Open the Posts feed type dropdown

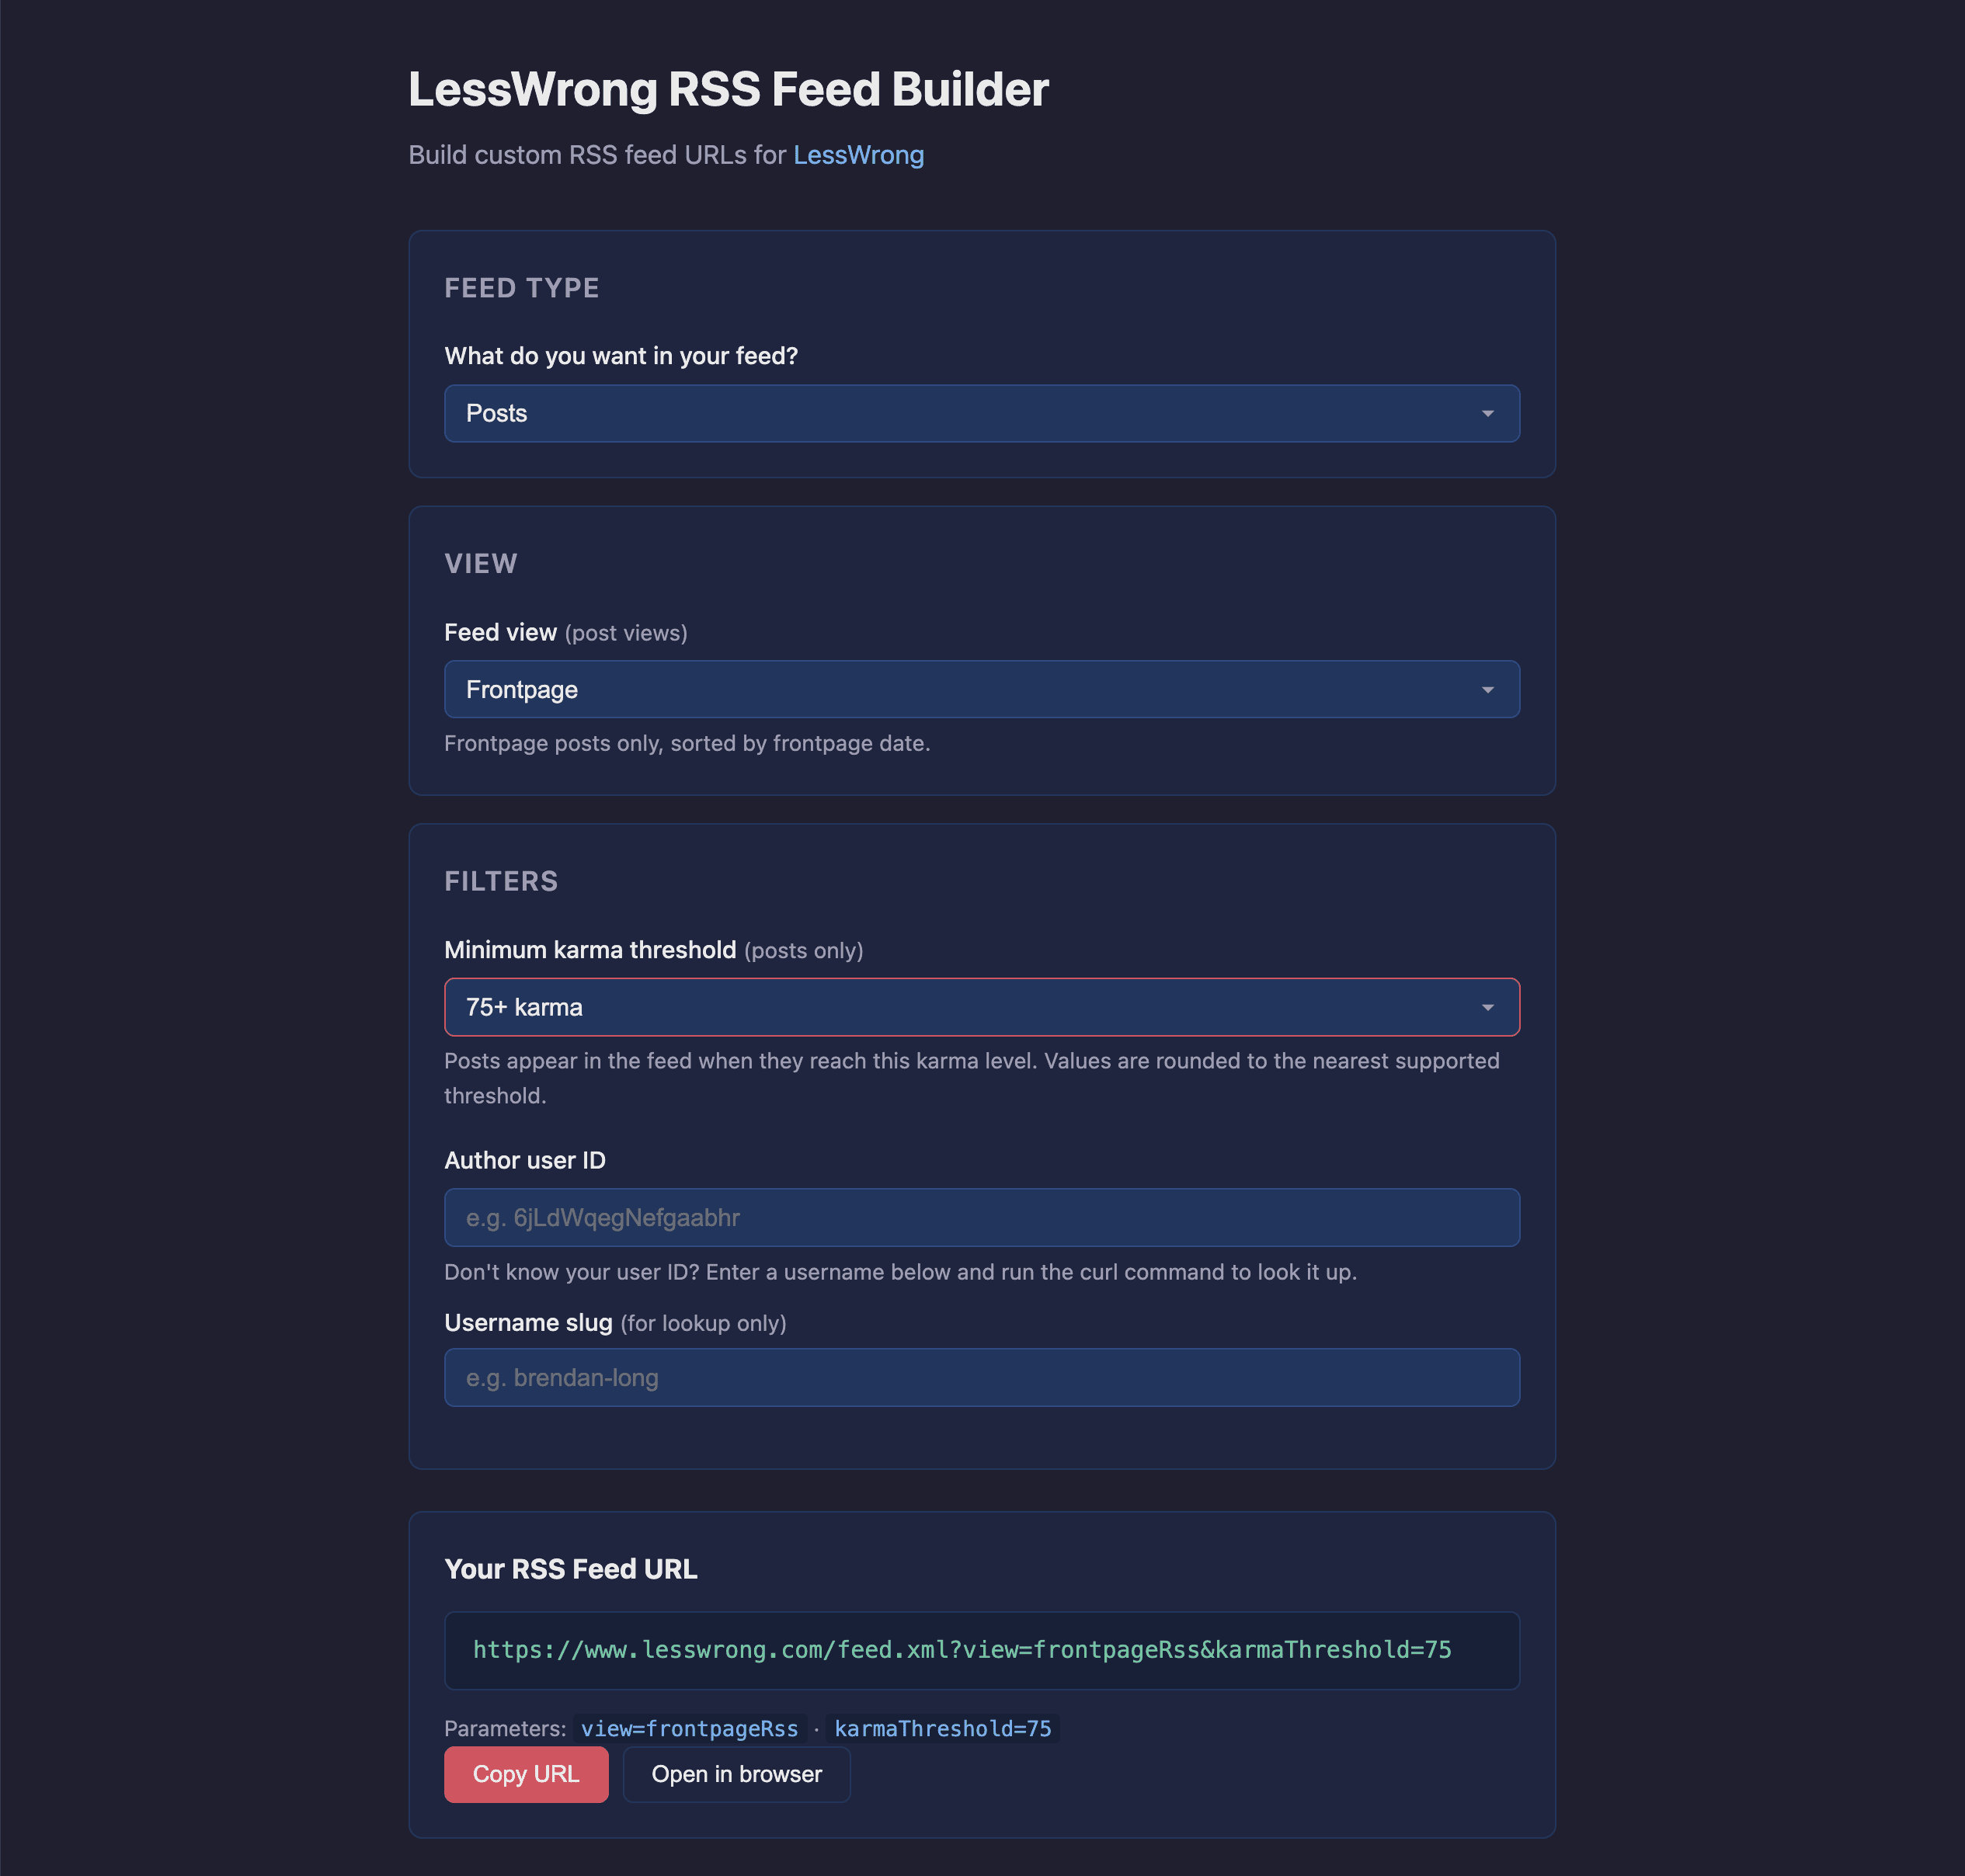tap(981, 413)
